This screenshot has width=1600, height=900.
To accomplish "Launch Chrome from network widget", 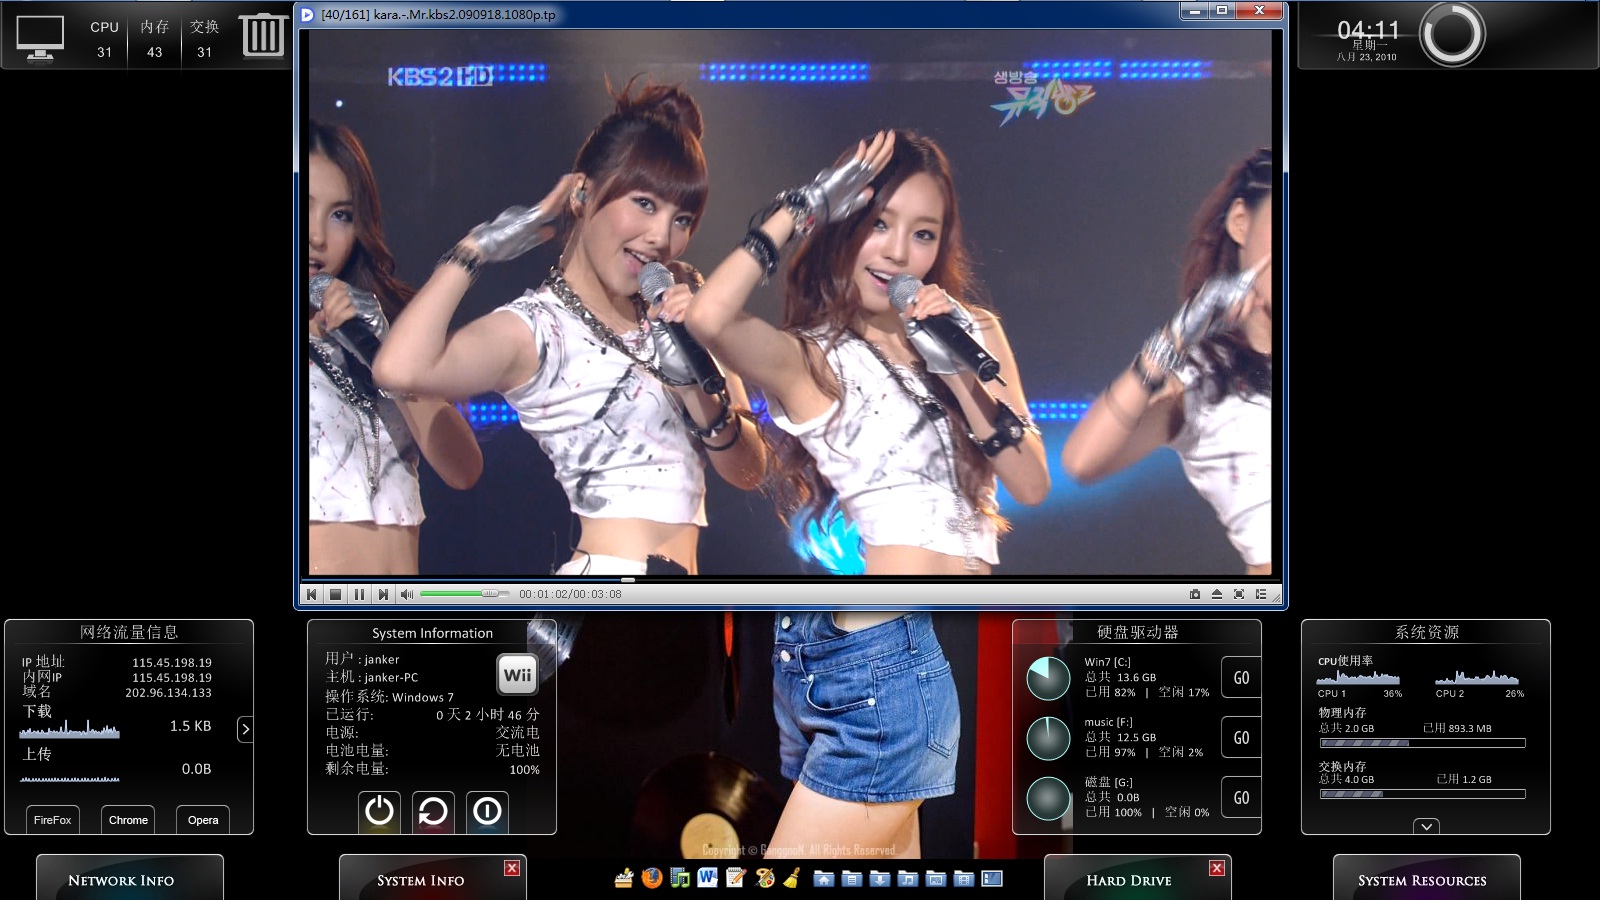I will coord(128,820).
